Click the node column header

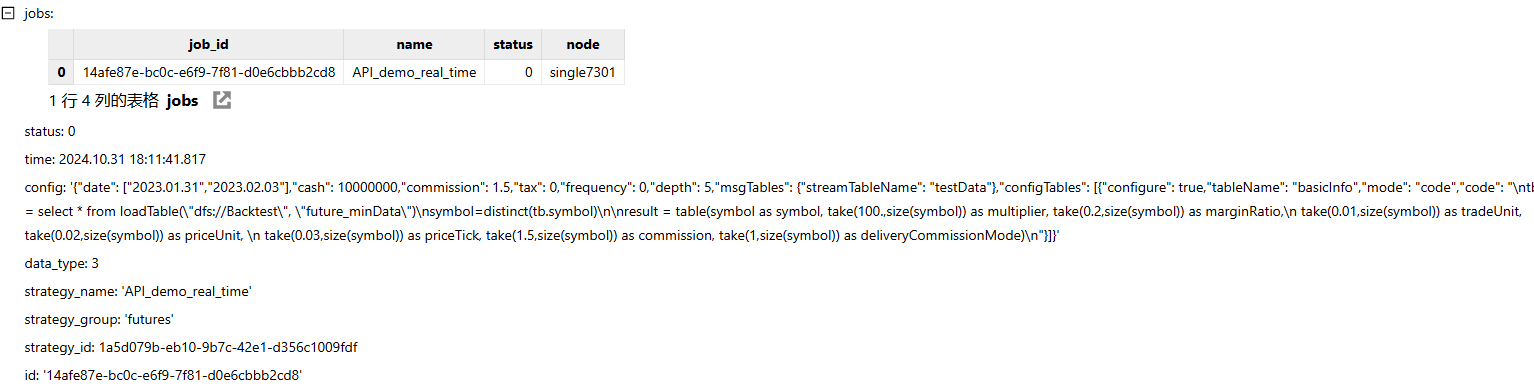(583, 45)
